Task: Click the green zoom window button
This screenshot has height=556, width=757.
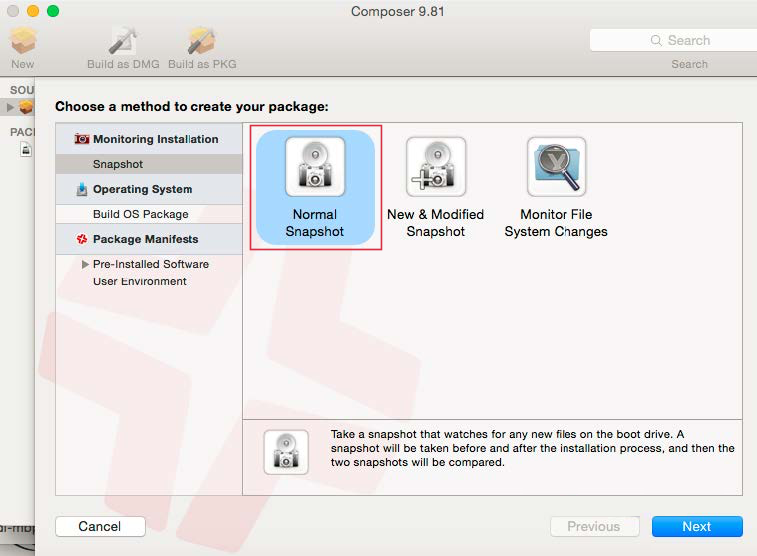Action: pos(53,11)
